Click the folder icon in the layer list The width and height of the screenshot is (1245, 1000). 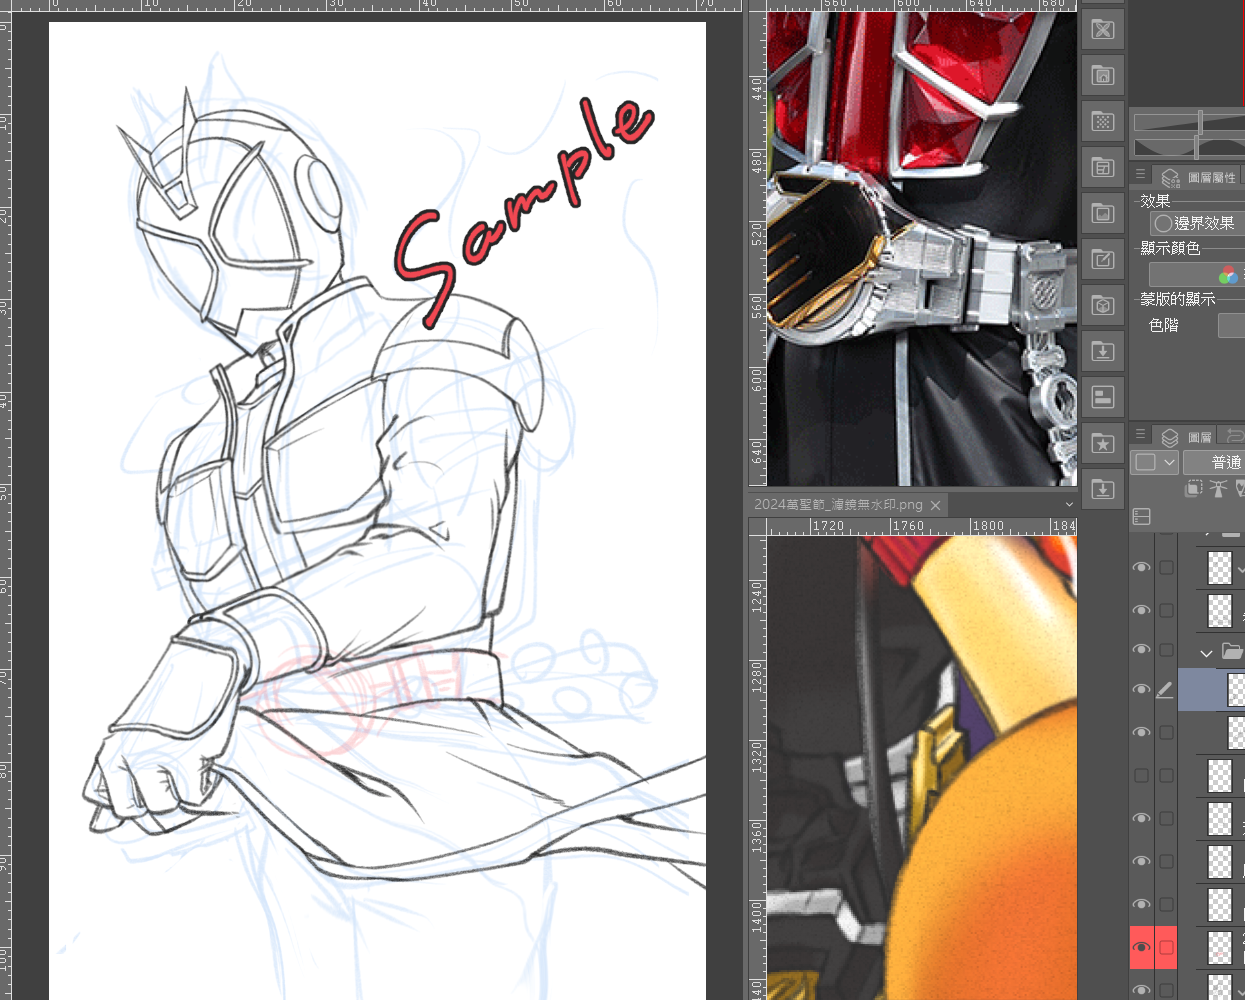point(1232,652)
